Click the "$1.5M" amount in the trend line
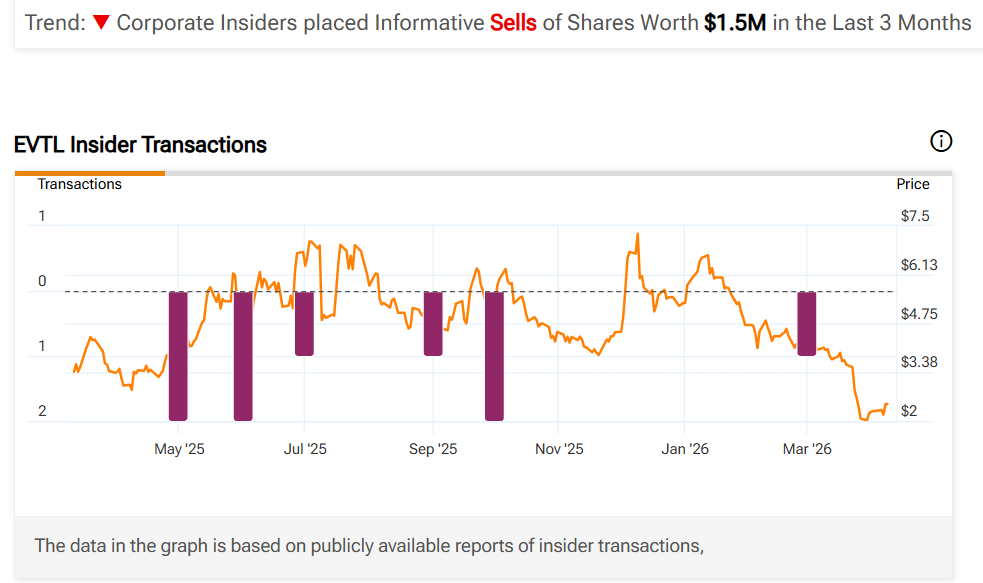 tap(735, 22)
